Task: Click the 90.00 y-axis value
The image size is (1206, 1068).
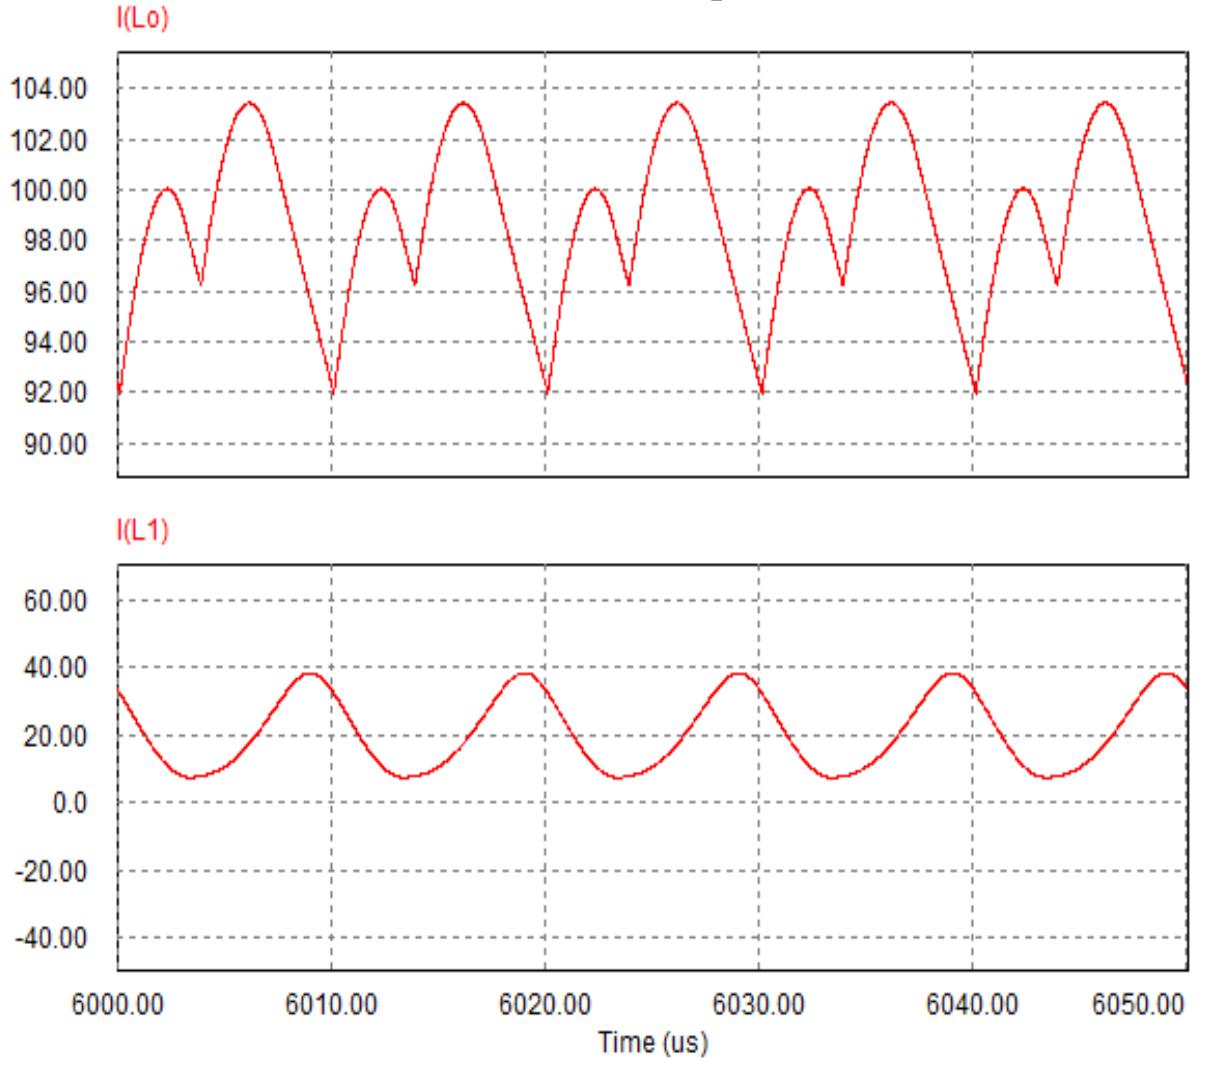Action: (55, 444)
